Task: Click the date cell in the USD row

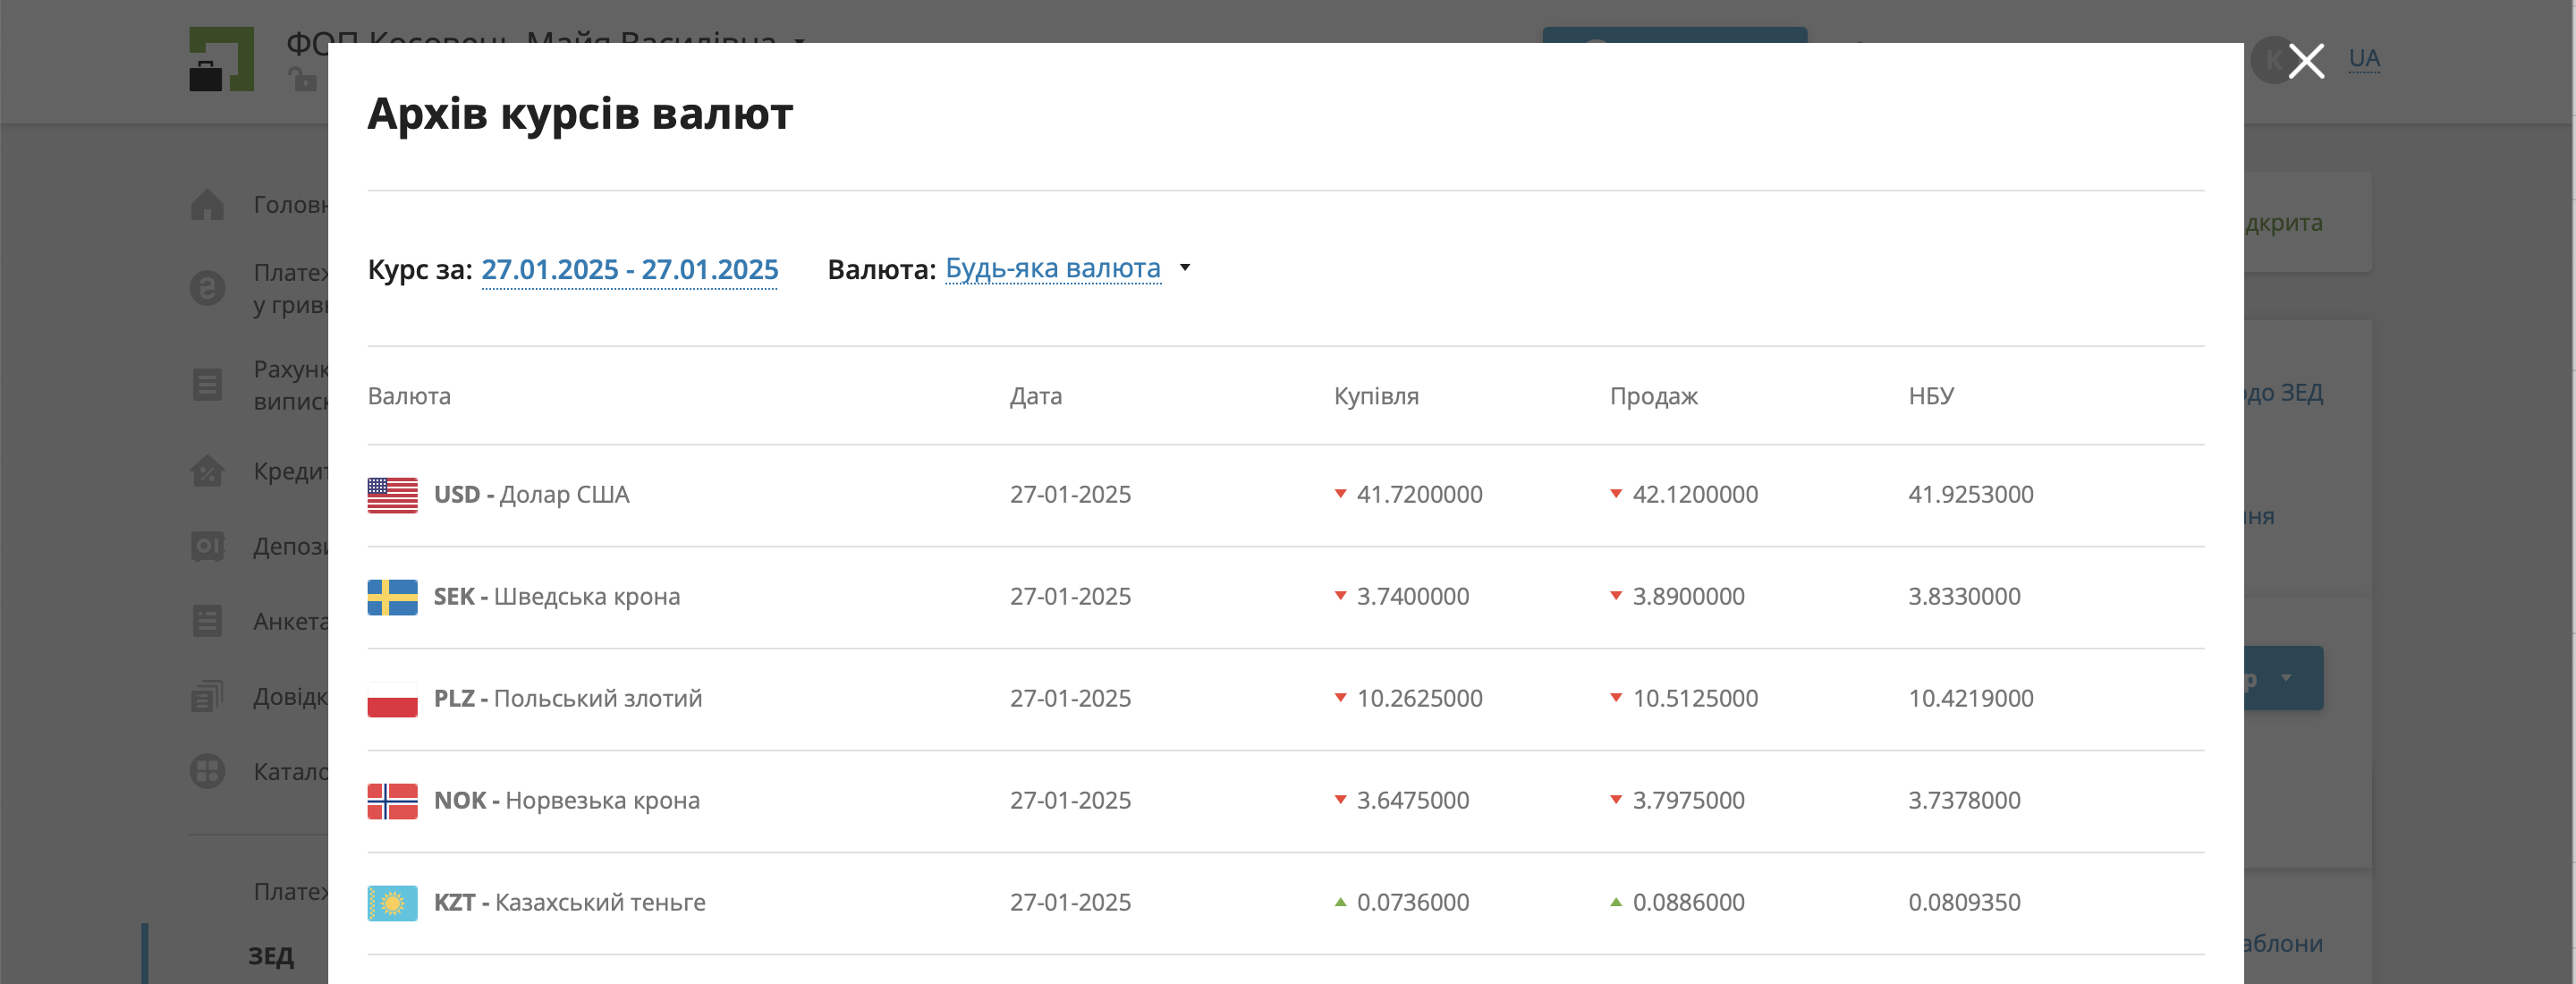Action: [x=1070, y=494]
